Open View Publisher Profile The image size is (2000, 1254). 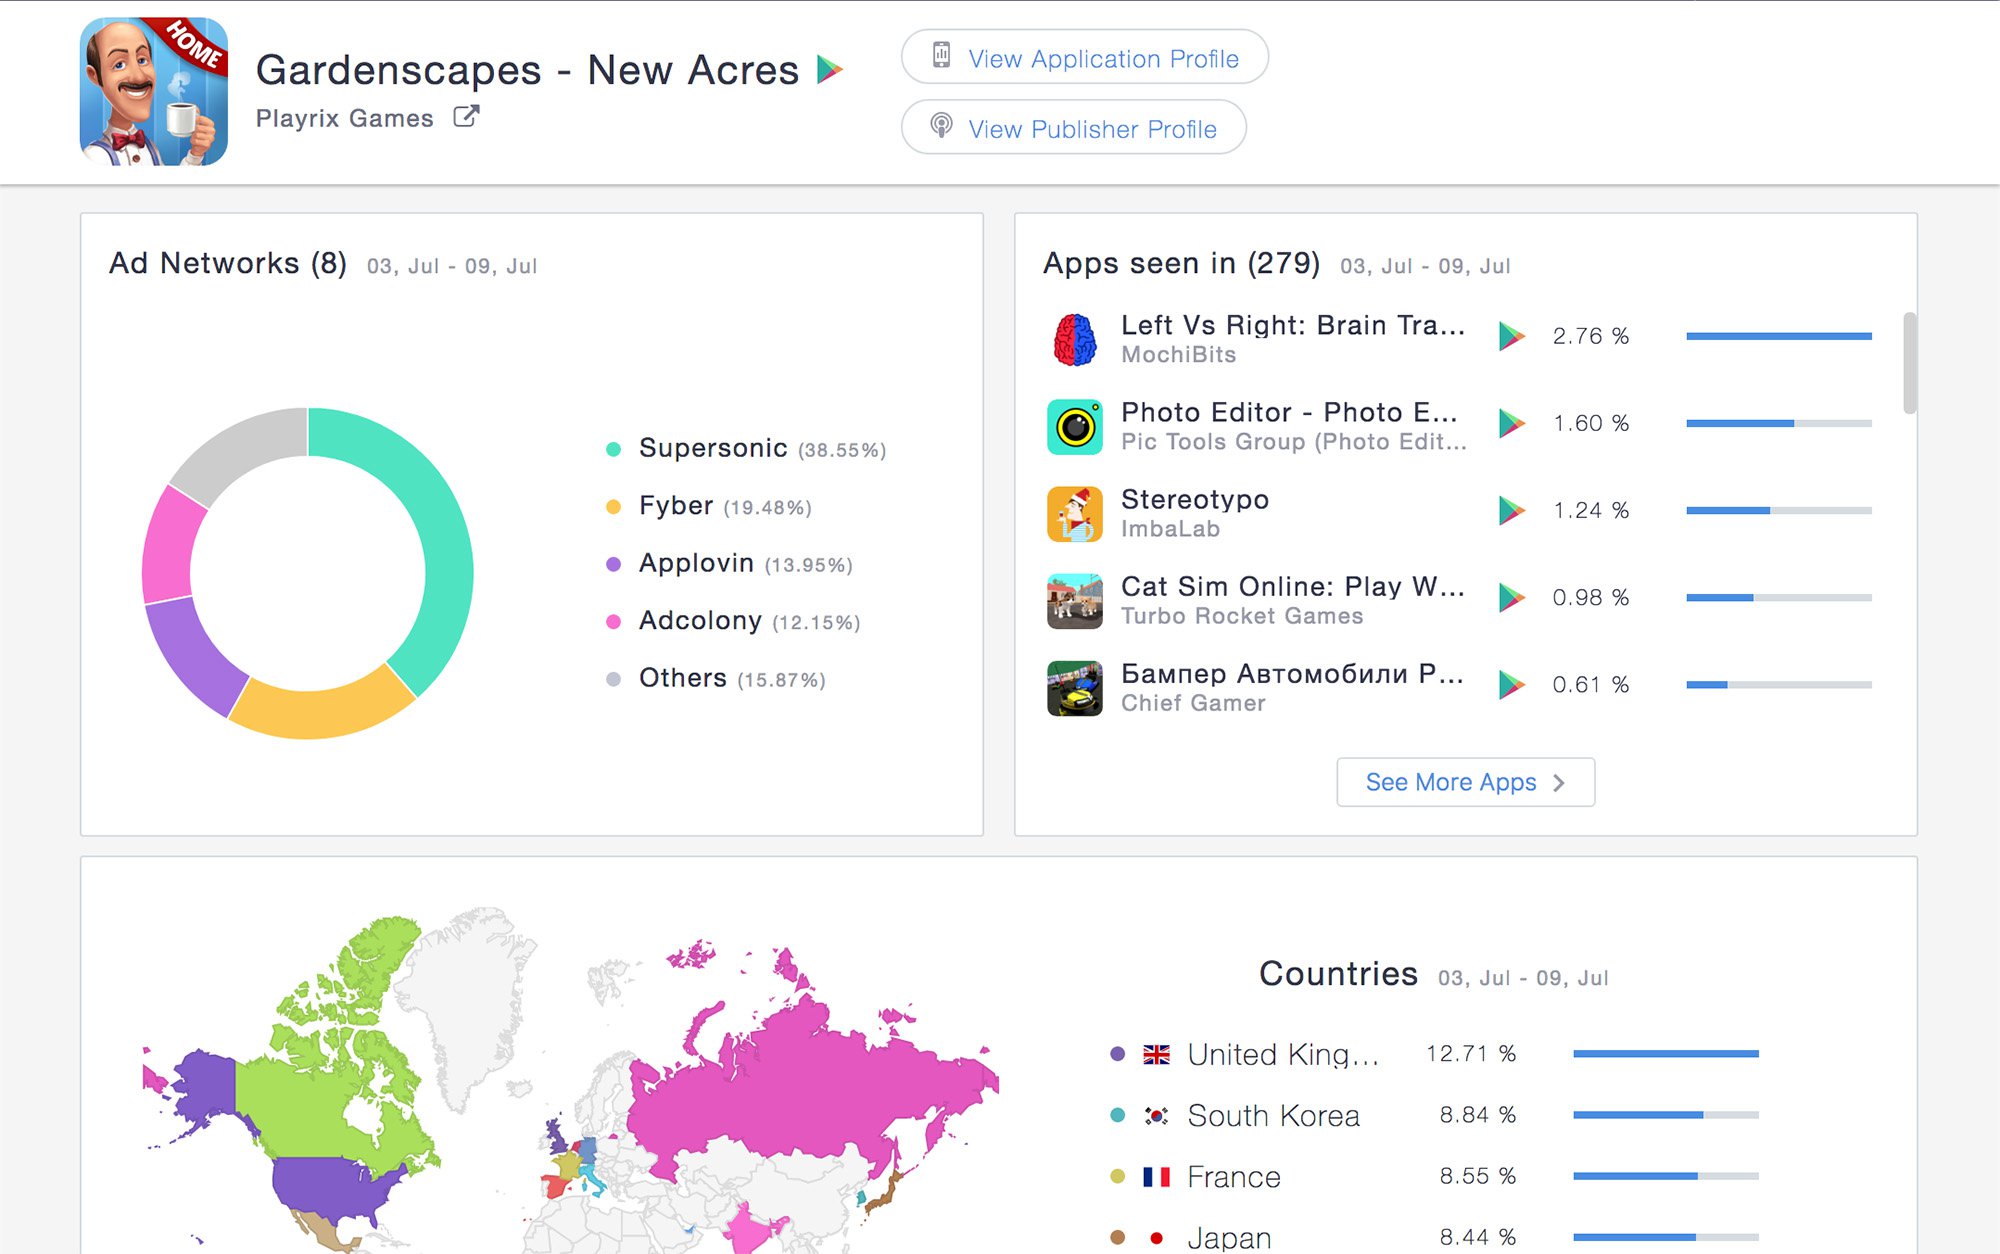click(1074, 128)
